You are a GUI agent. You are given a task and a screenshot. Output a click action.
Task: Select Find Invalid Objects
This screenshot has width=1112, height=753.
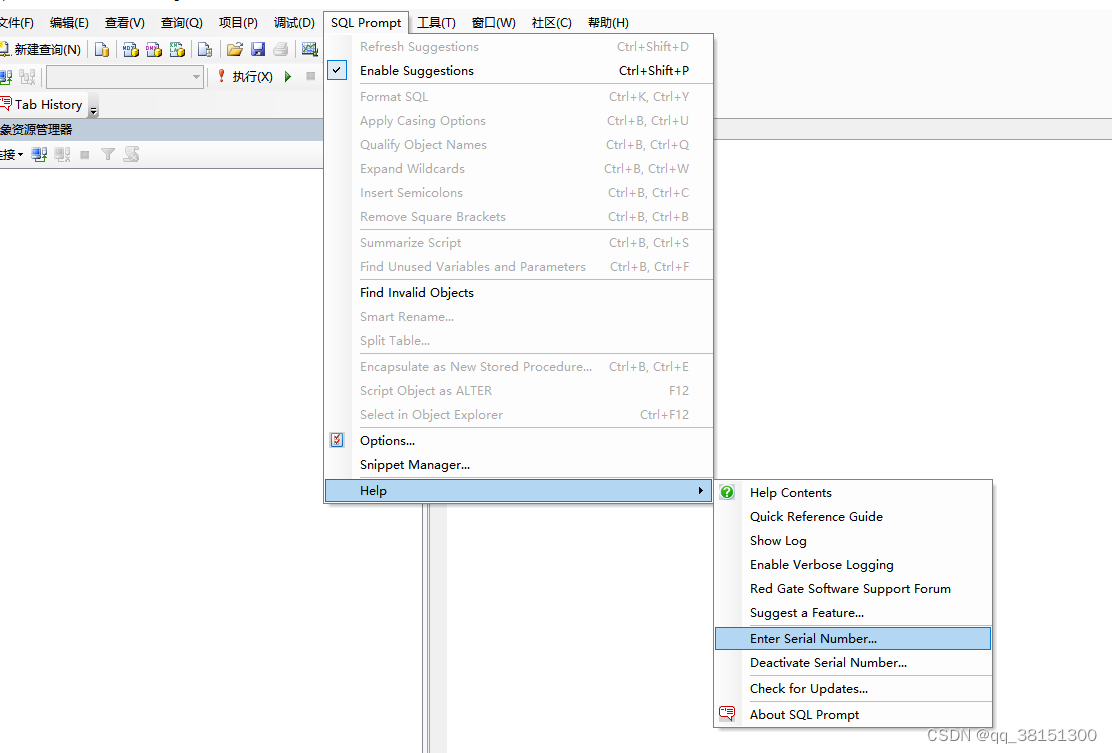coord(416,293)
